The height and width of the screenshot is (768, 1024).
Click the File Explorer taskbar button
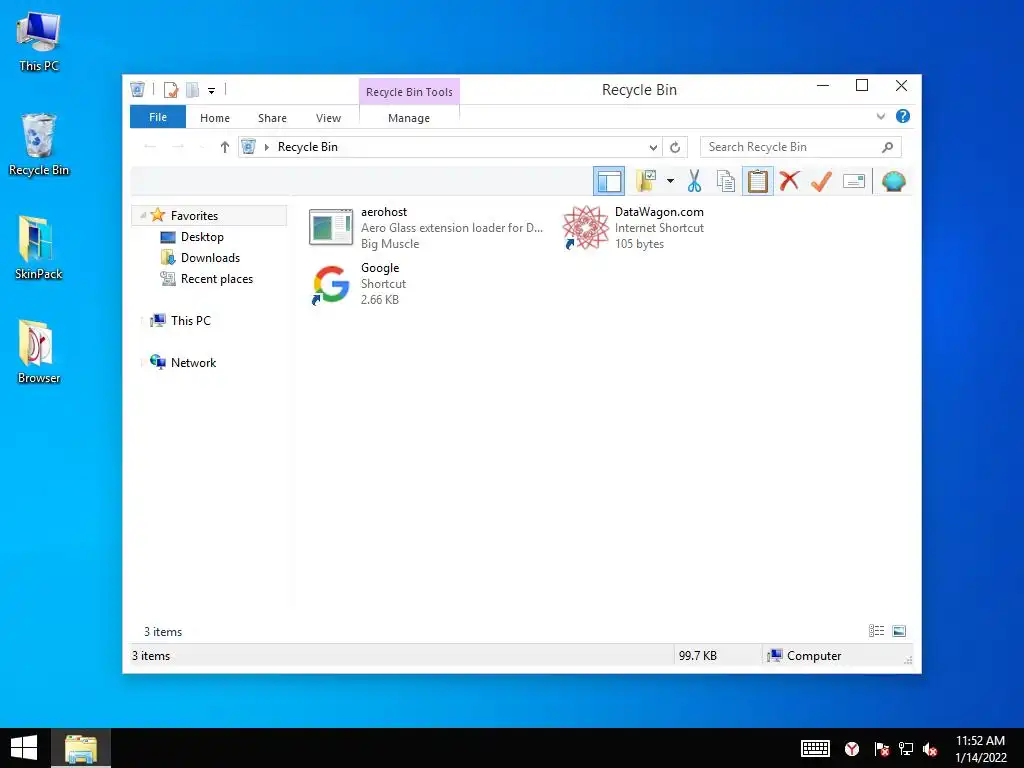click(81, 748)
